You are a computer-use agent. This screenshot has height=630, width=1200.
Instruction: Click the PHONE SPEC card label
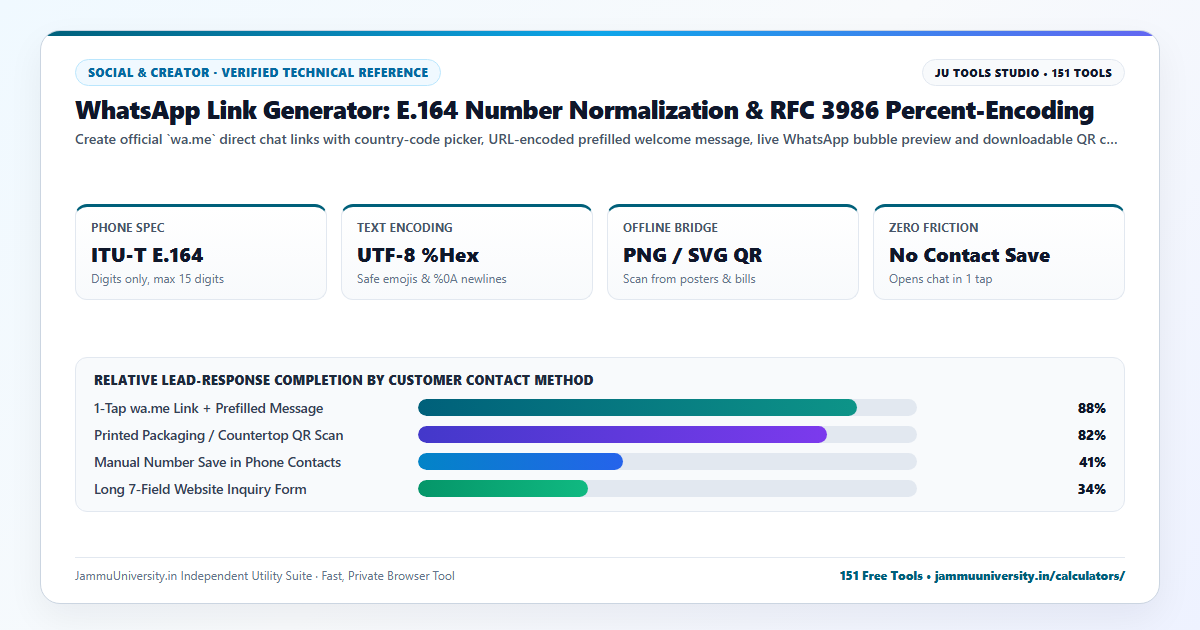tap(126, 228)
